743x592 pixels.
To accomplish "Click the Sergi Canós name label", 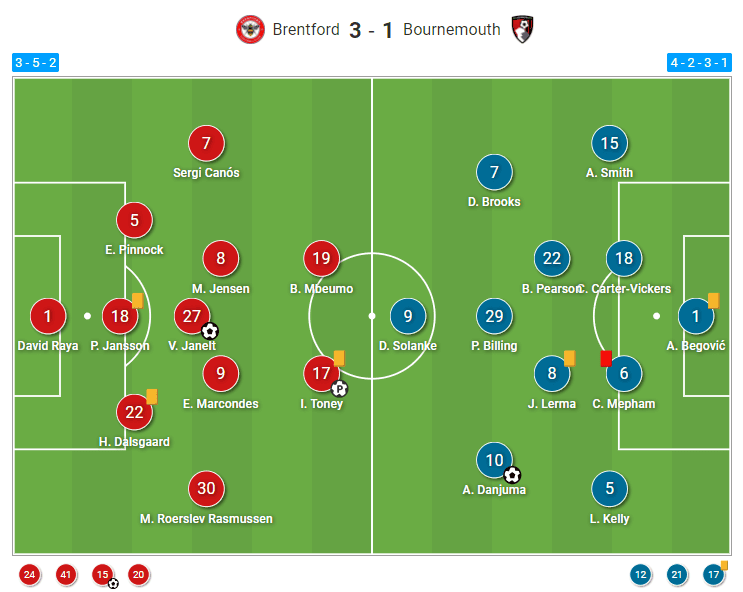I will tap(206, 173).
